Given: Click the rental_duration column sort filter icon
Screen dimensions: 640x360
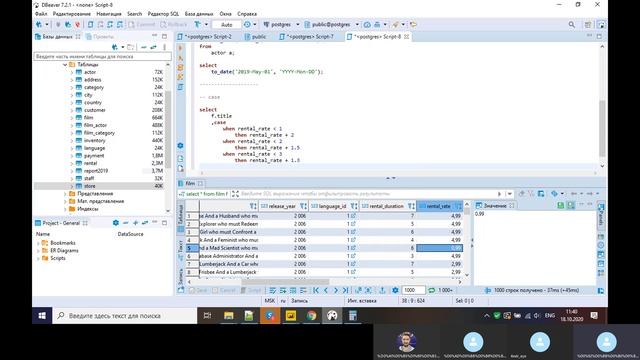Looking at the screenshot, I should click(x=411, y=206).
